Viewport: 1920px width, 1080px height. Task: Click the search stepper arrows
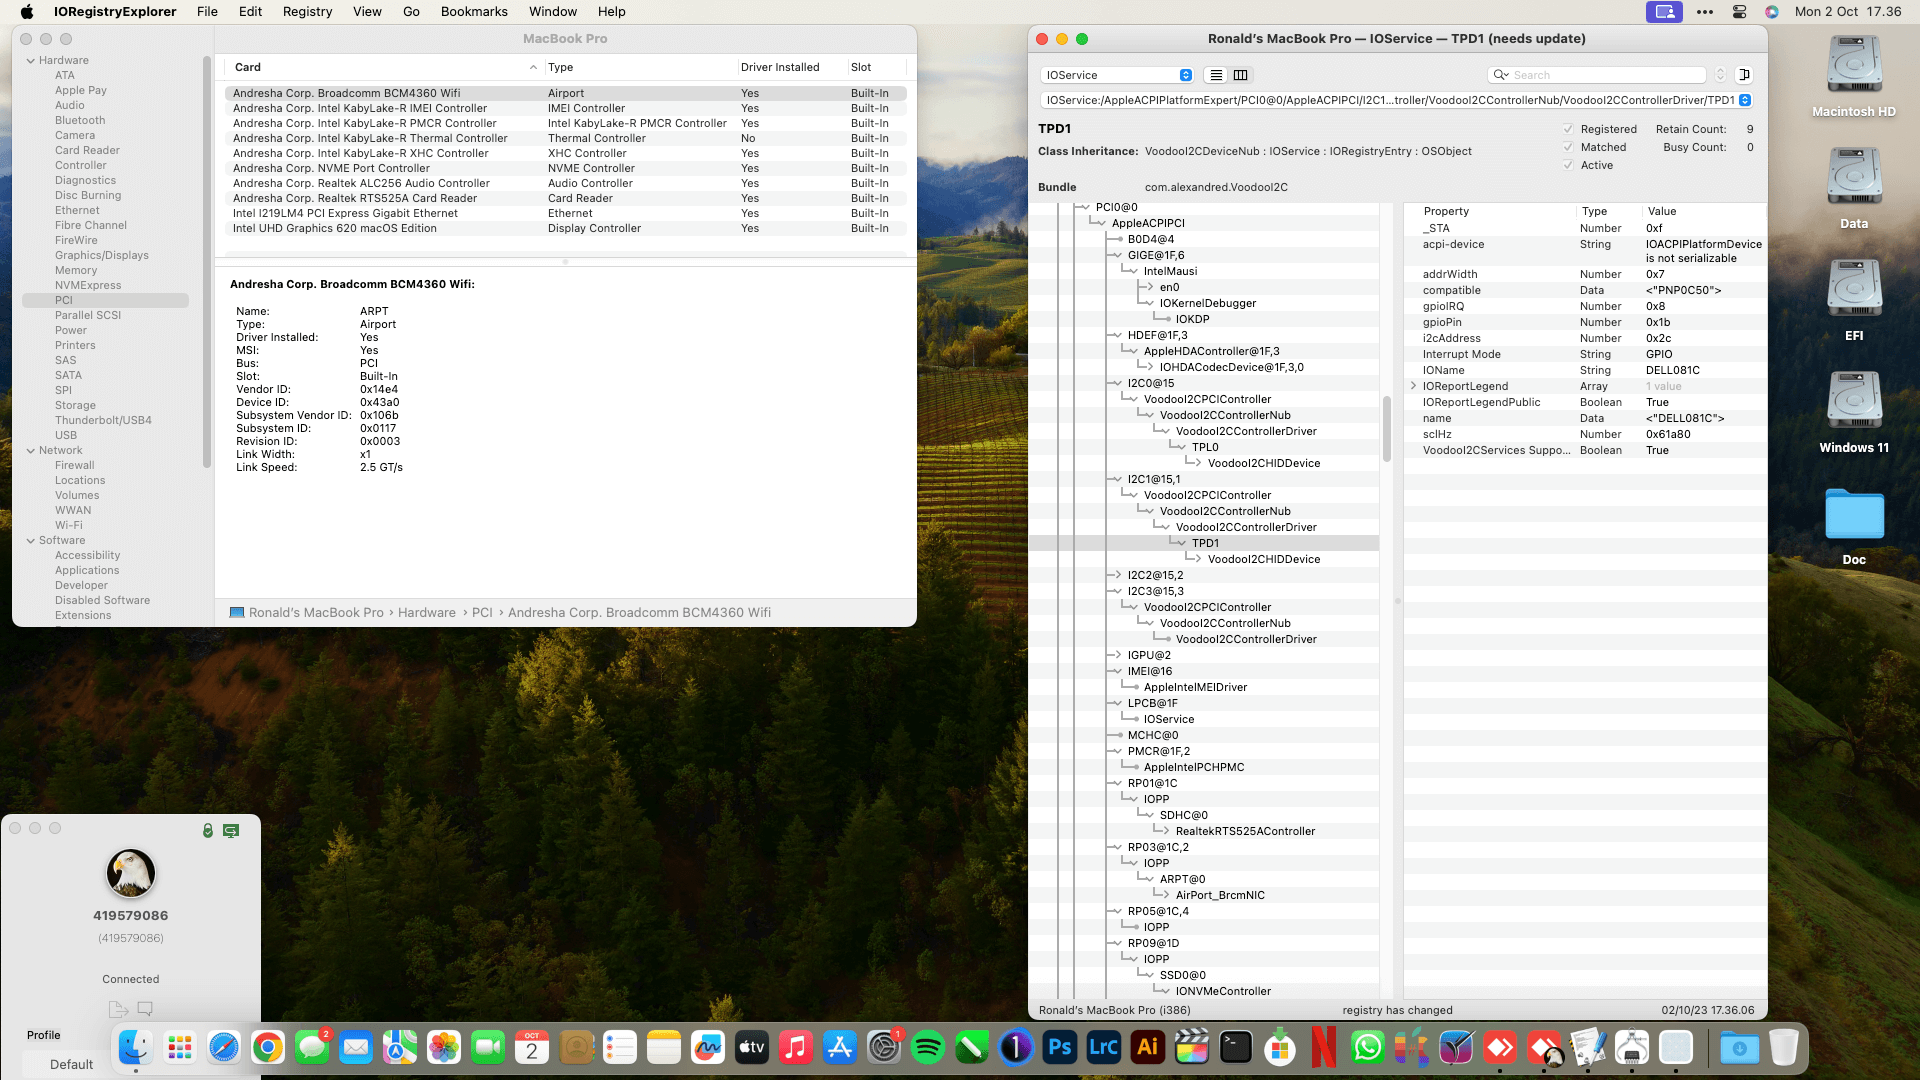[x=1720, y=75]
